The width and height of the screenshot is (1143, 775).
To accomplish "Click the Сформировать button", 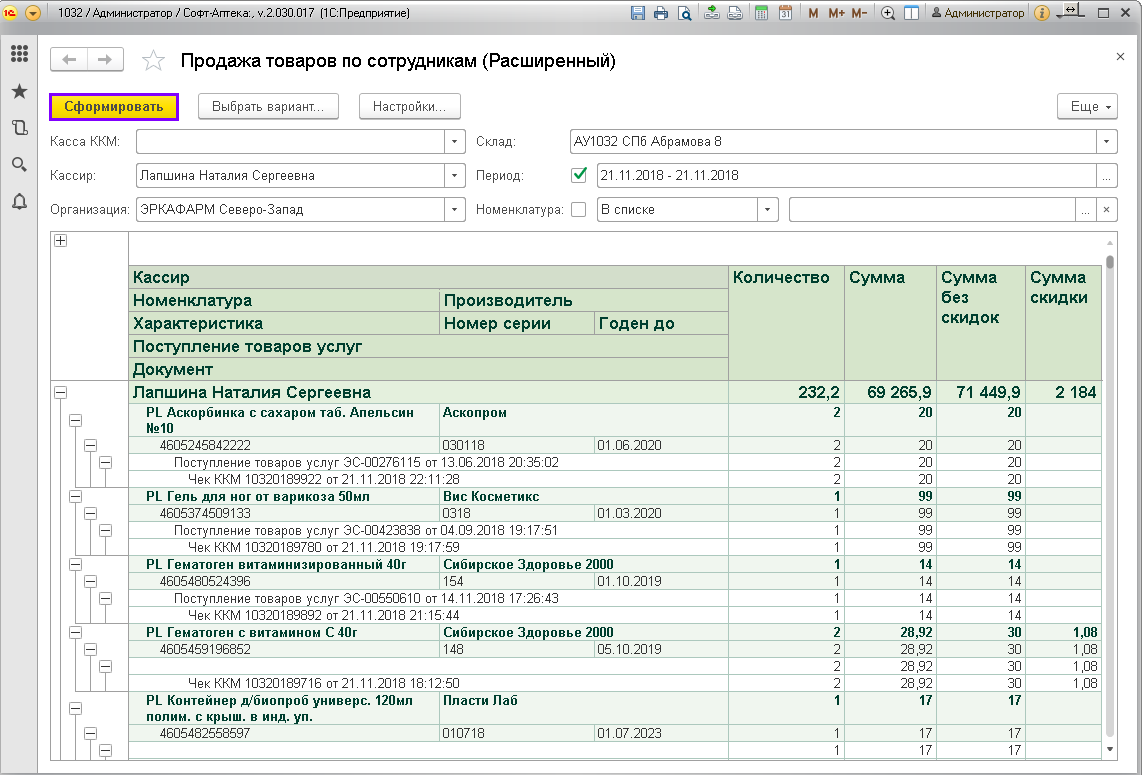I will (x=113, y=107).
